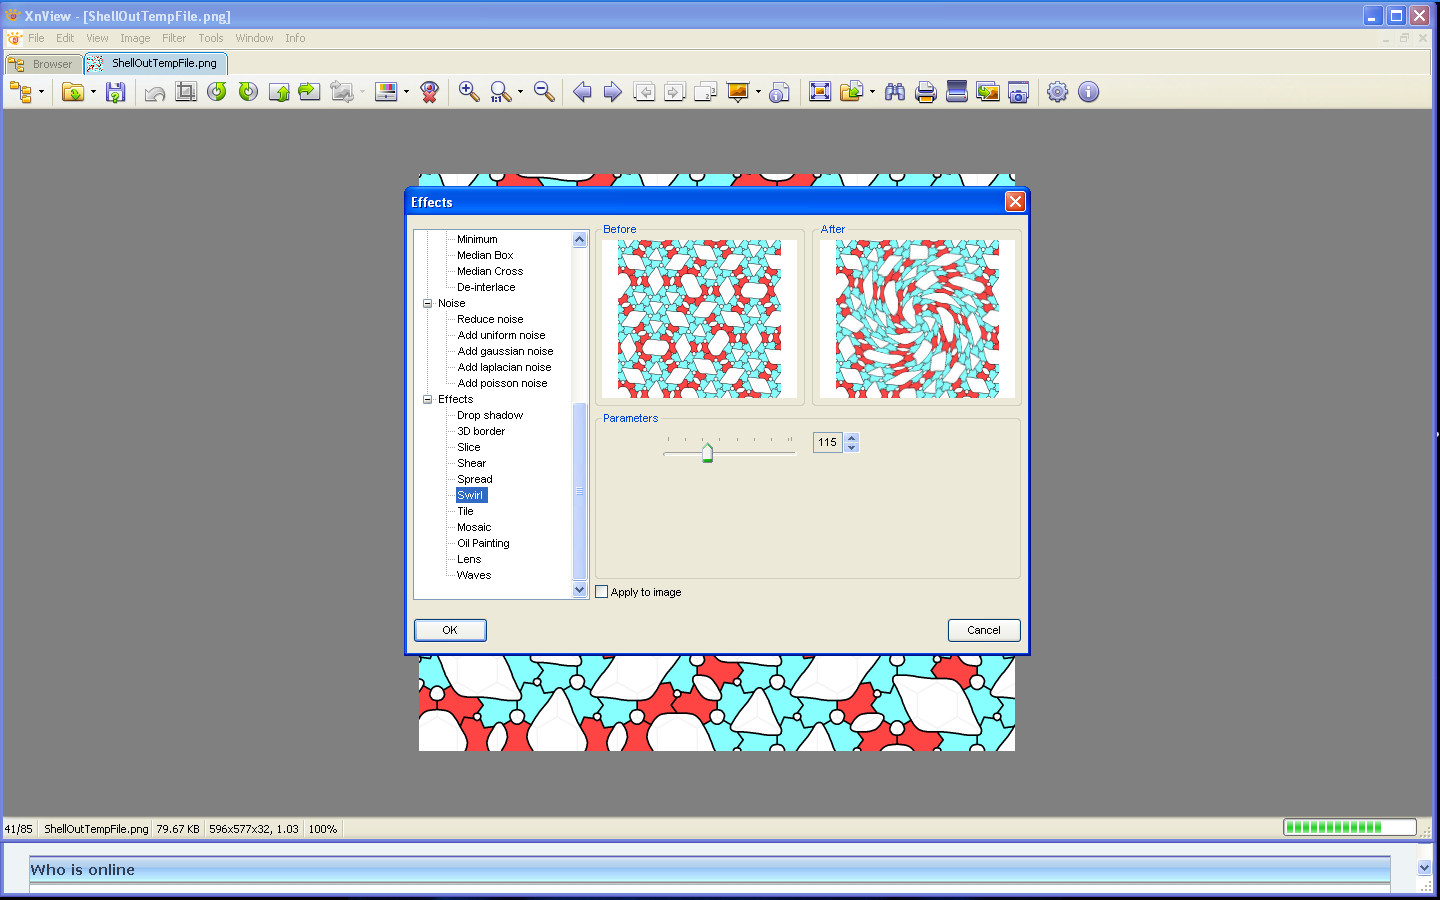Screen dimensions: 1440x900
Task: Select Waves effect in list
Action: click(474, 575)
